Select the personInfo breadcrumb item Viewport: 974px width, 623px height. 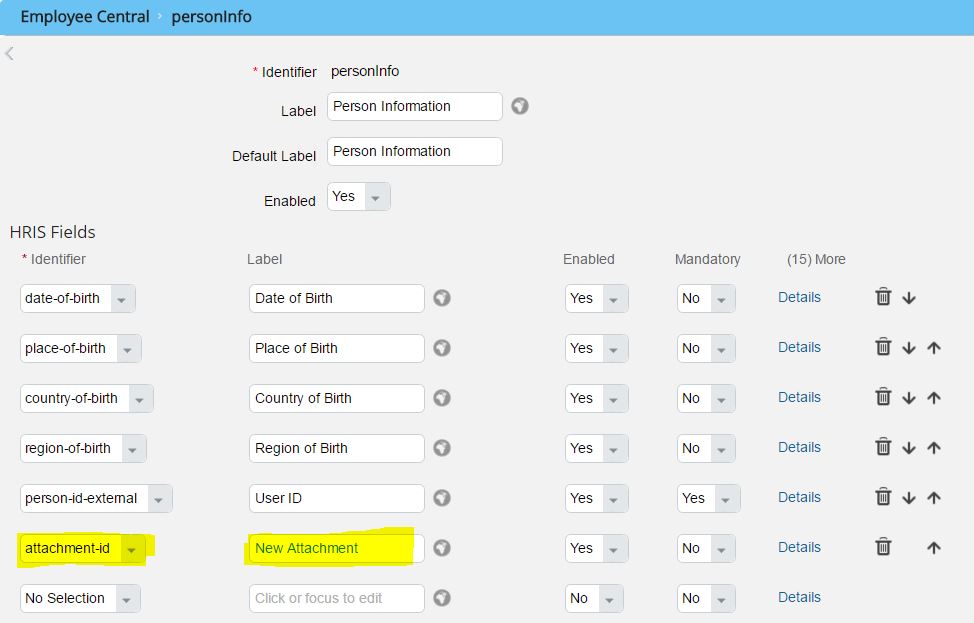pos(211,17)
